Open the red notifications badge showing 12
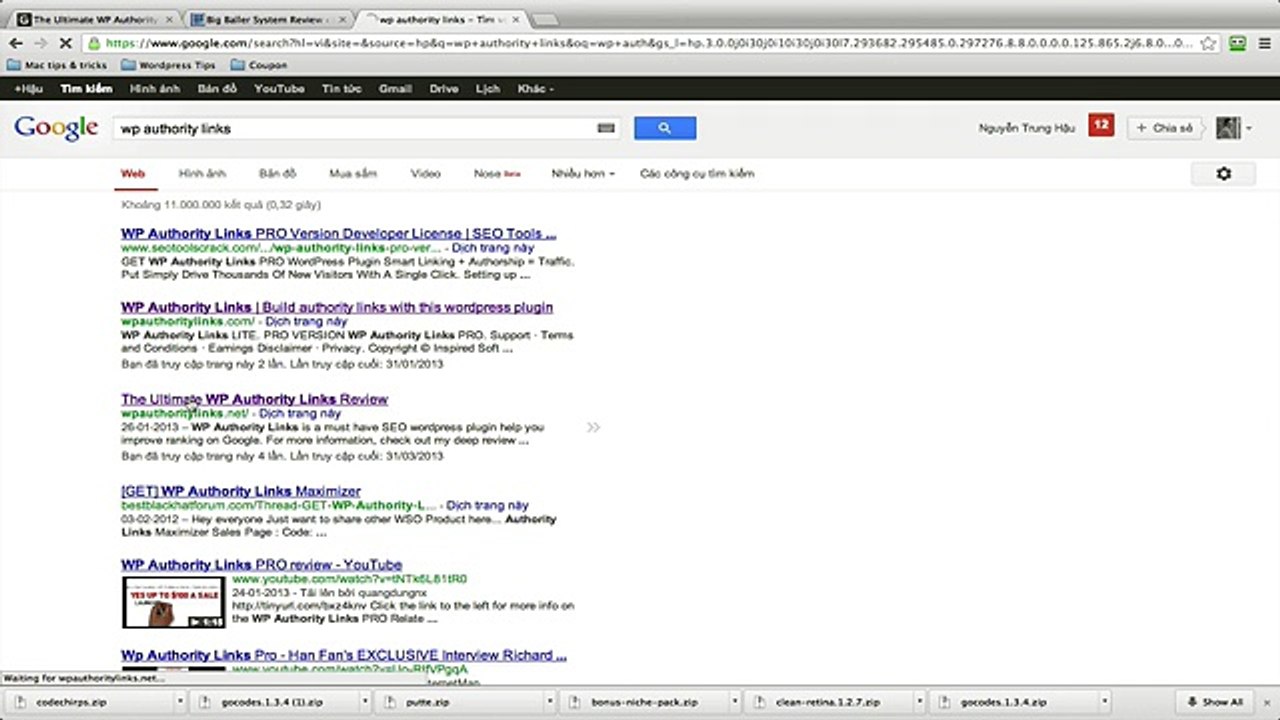This screenshot has height=720, width=1280. click(1101, 126)
